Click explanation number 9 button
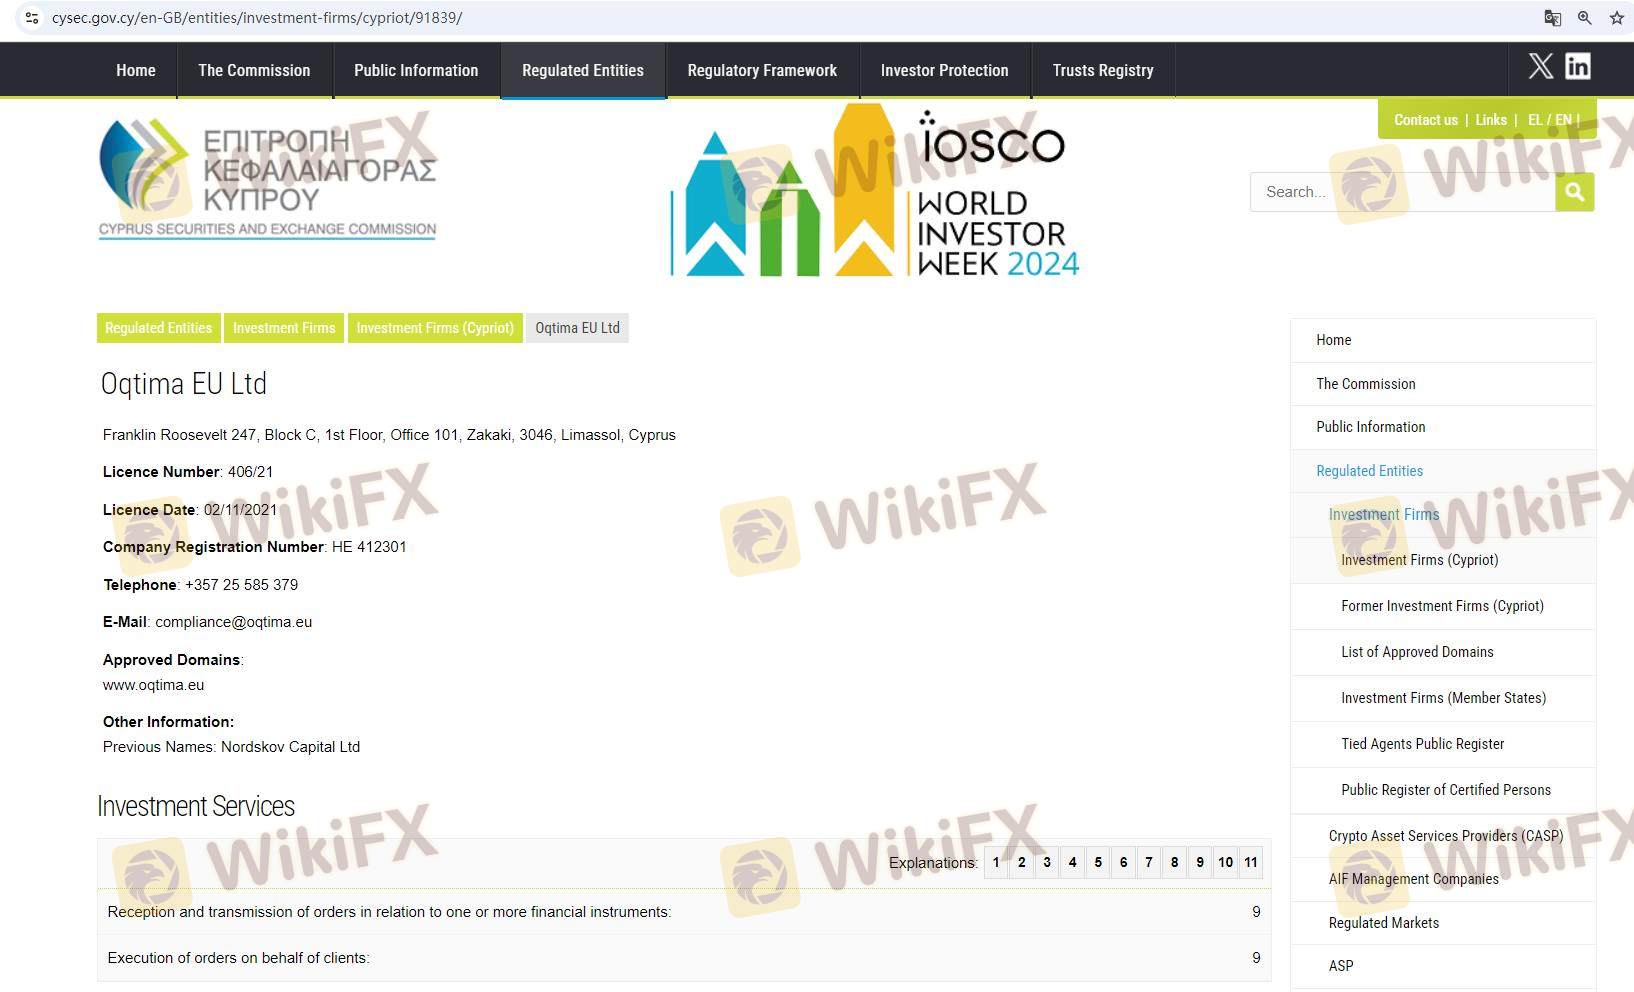 point(1200,862)
